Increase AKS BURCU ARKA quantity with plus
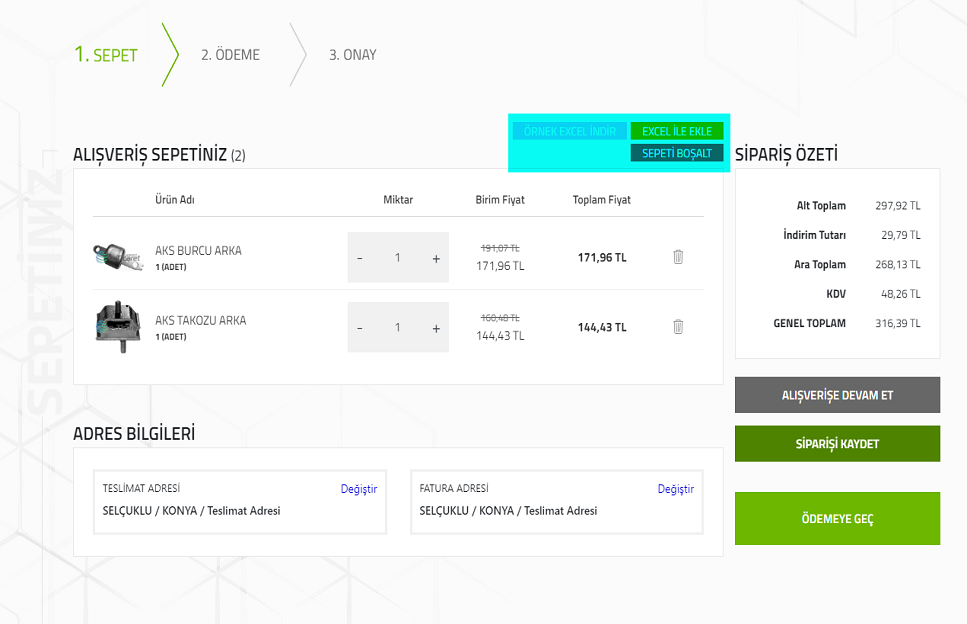The width and height of the screenshot is (967, 624). click(x=436, y=258)
